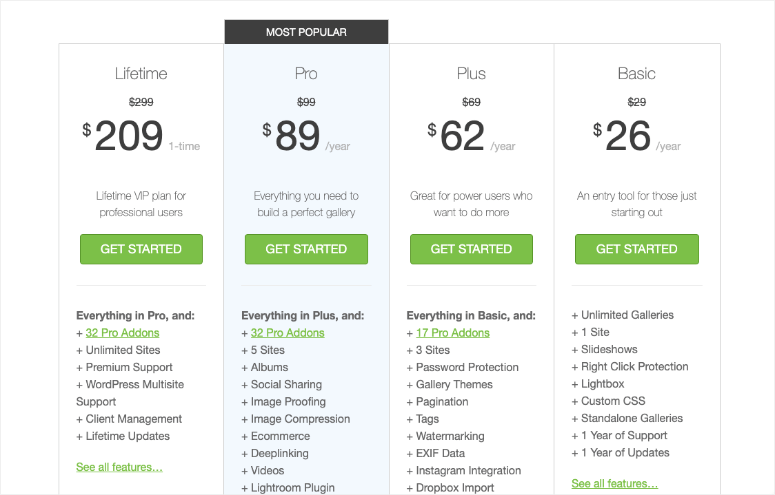The width and height of the screenshot is (775, 495).
Task: Open See all features link under Lifetime
Action: tap(119, 467)
